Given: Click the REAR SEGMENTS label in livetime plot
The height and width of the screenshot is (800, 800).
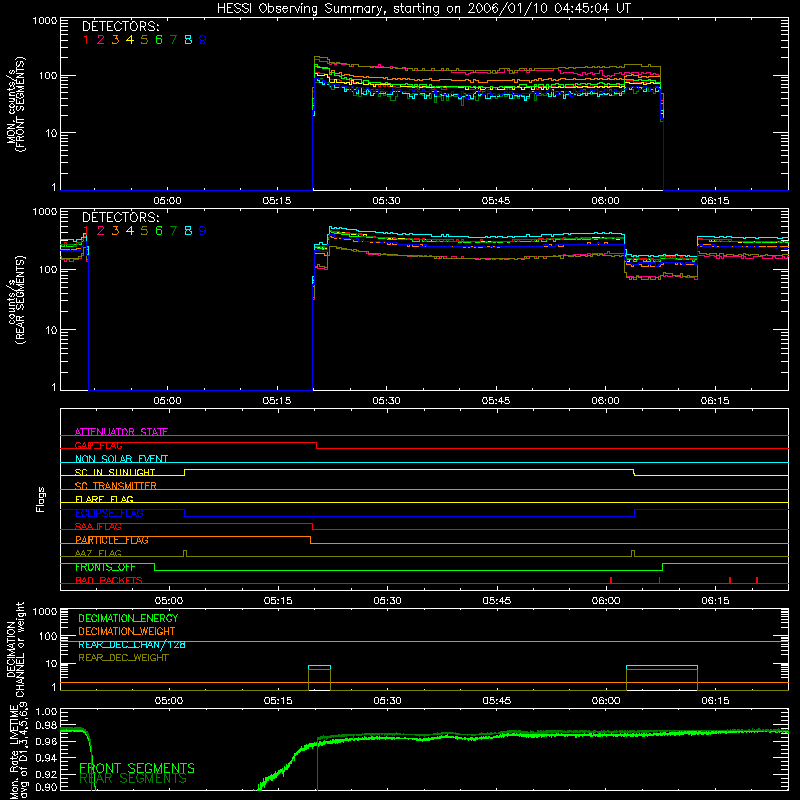Looking at the screenshot, I should [133, 779].
